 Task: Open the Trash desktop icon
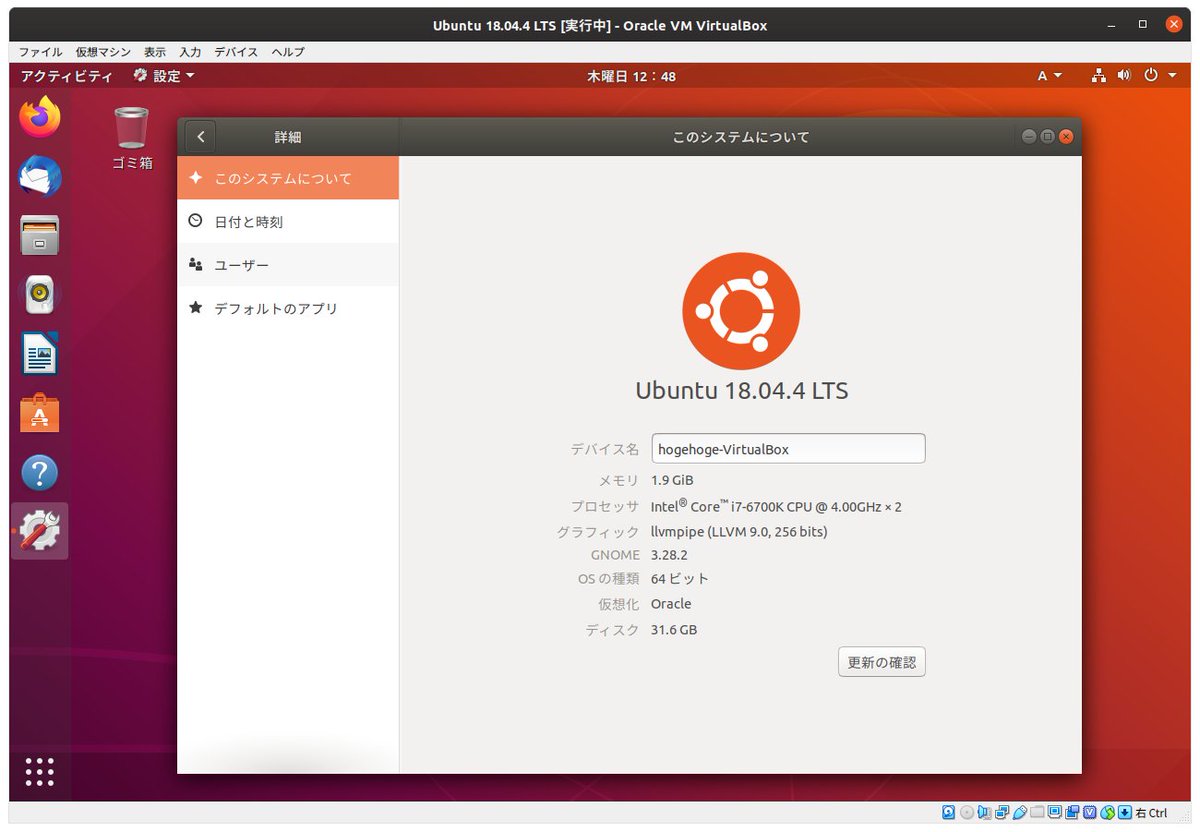(132, 138)
